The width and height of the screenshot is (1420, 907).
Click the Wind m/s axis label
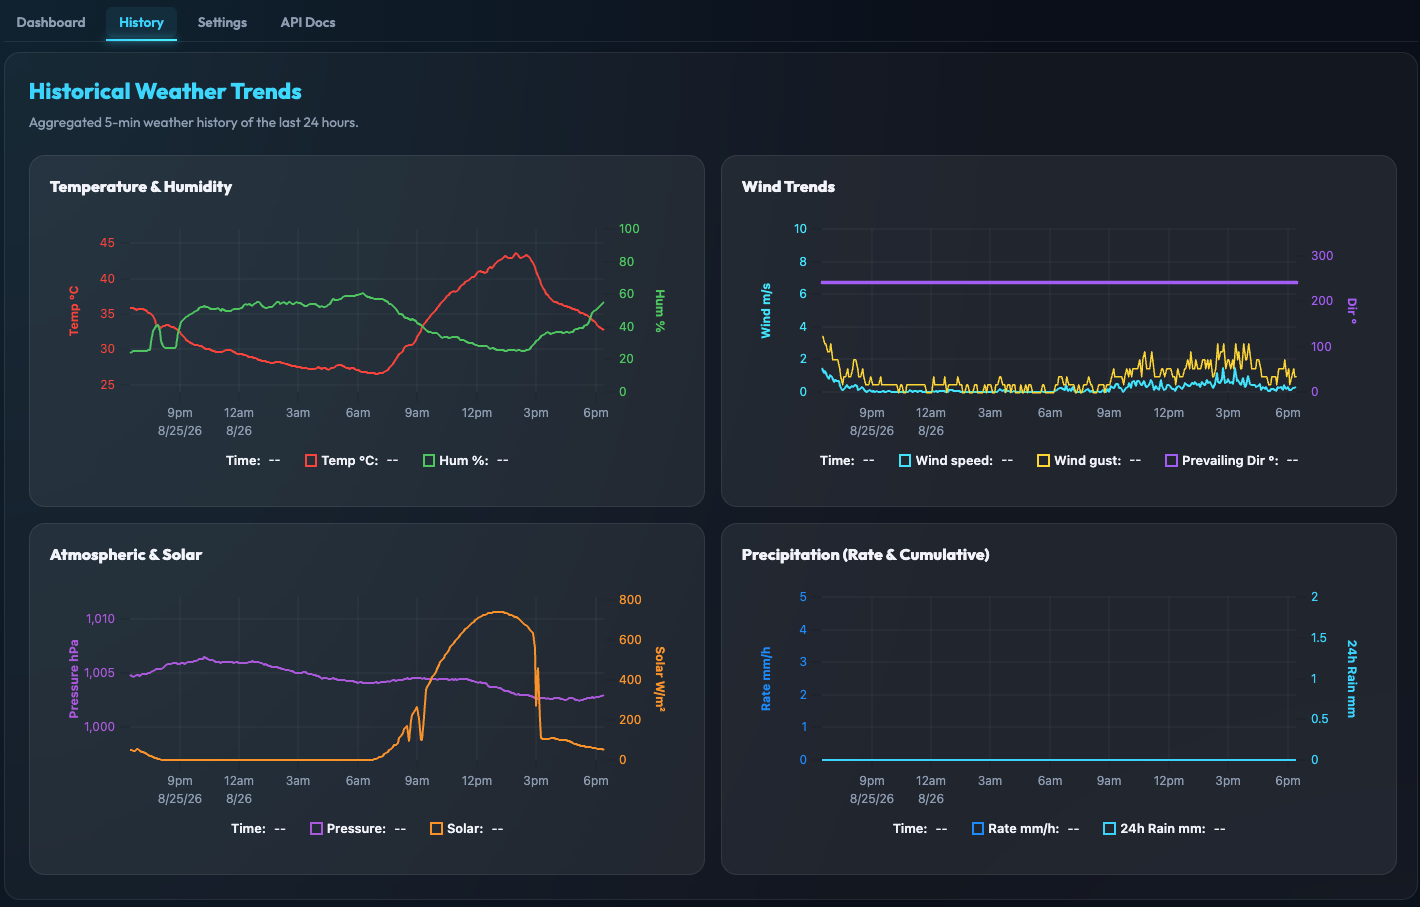(x=766, y=311)
